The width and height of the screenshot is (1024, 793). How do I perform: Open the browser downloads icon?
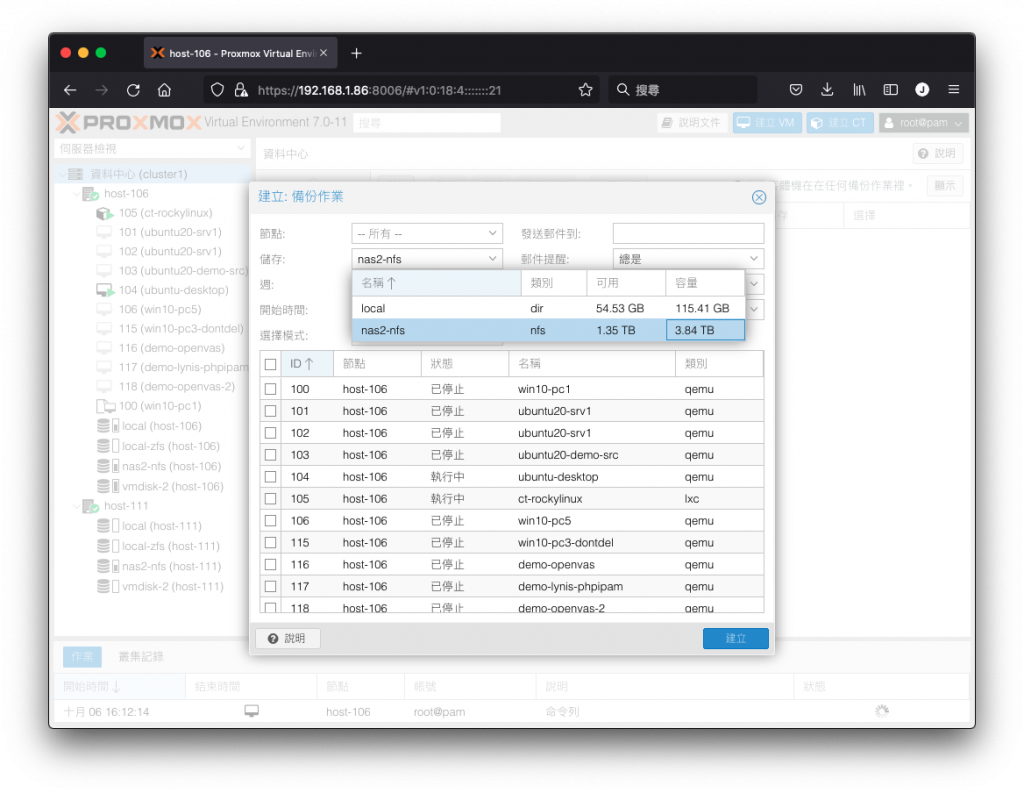pos(827,89)
